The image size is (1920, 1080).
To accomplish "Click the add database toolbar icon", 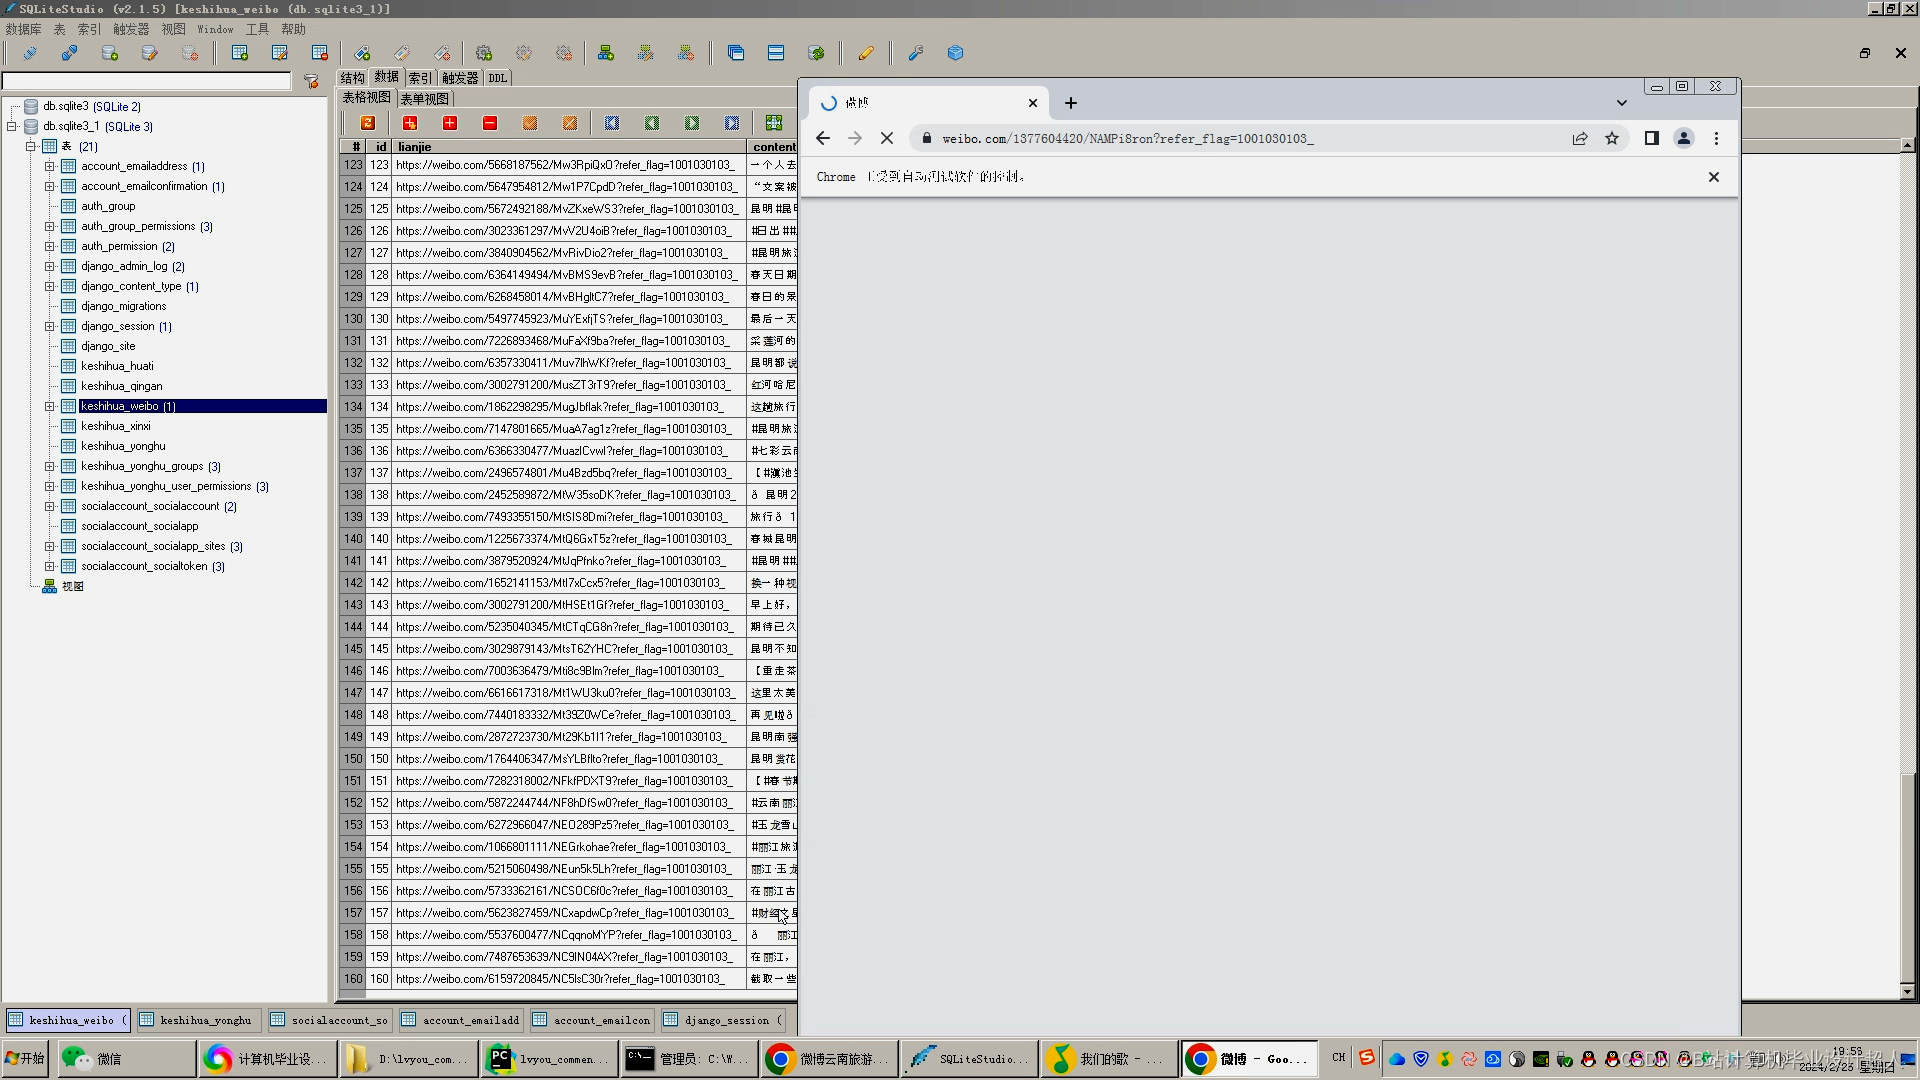I will (110, 53).
